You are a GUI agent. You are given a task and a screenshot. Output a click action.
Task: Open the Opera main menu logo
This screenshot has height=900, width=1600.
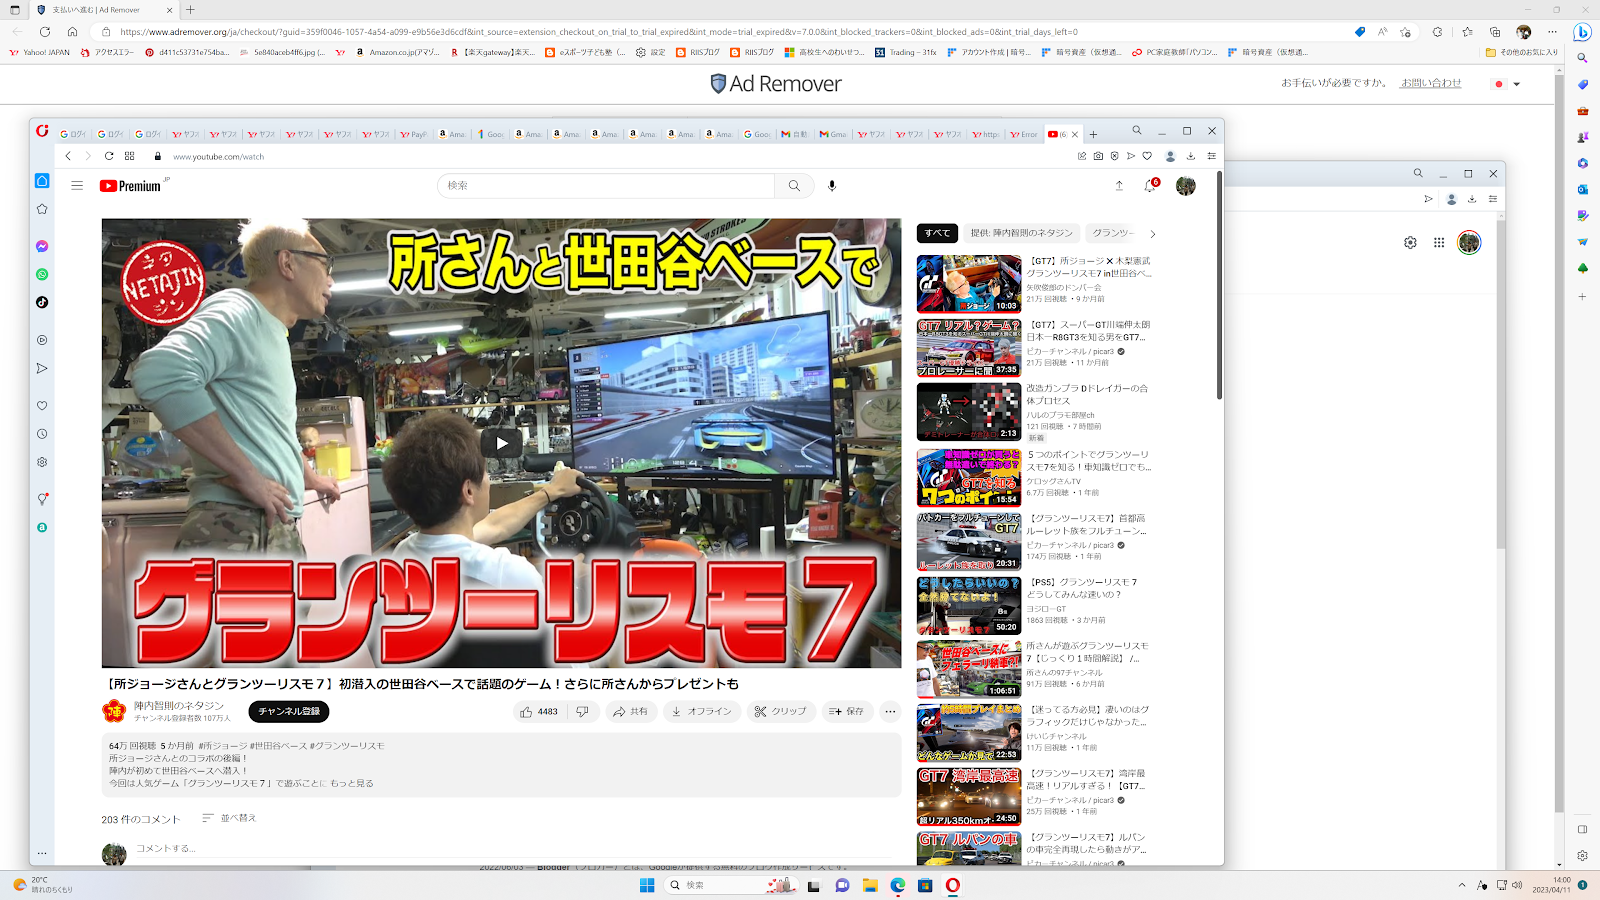pyautogui.click(x=42, y=131)
